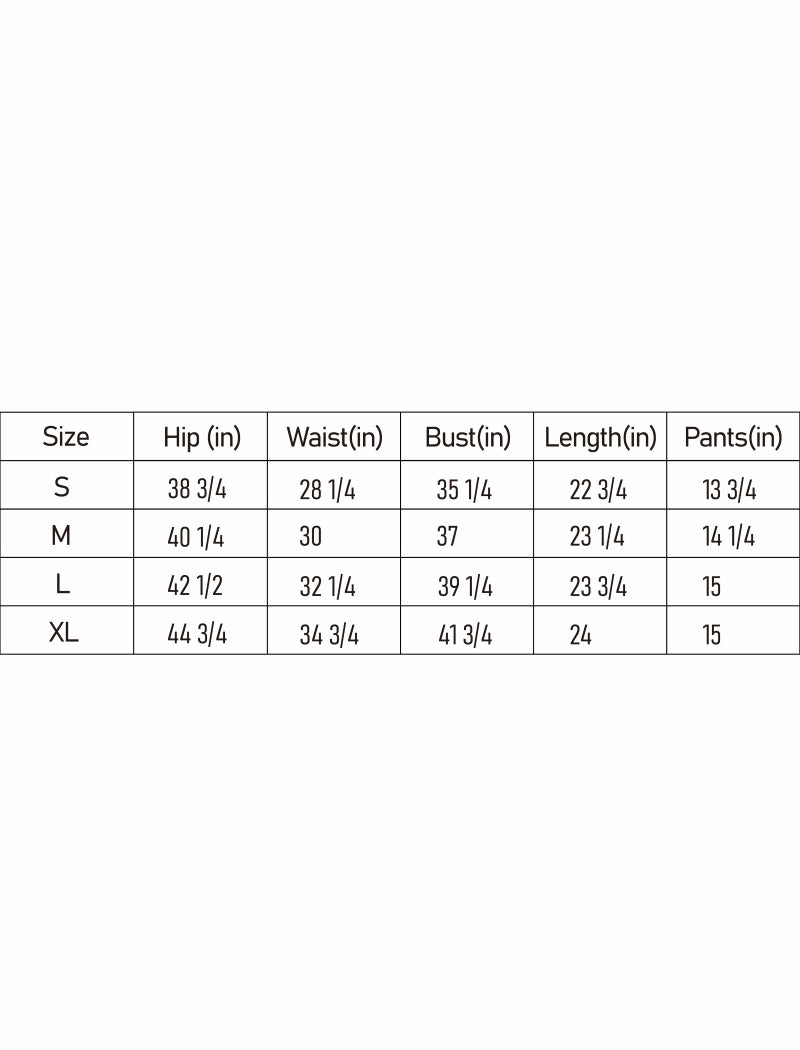Click the Bust(in) column header
Image resolution: width=800 pixels, height=1050 pixels.
coord(467,437)
